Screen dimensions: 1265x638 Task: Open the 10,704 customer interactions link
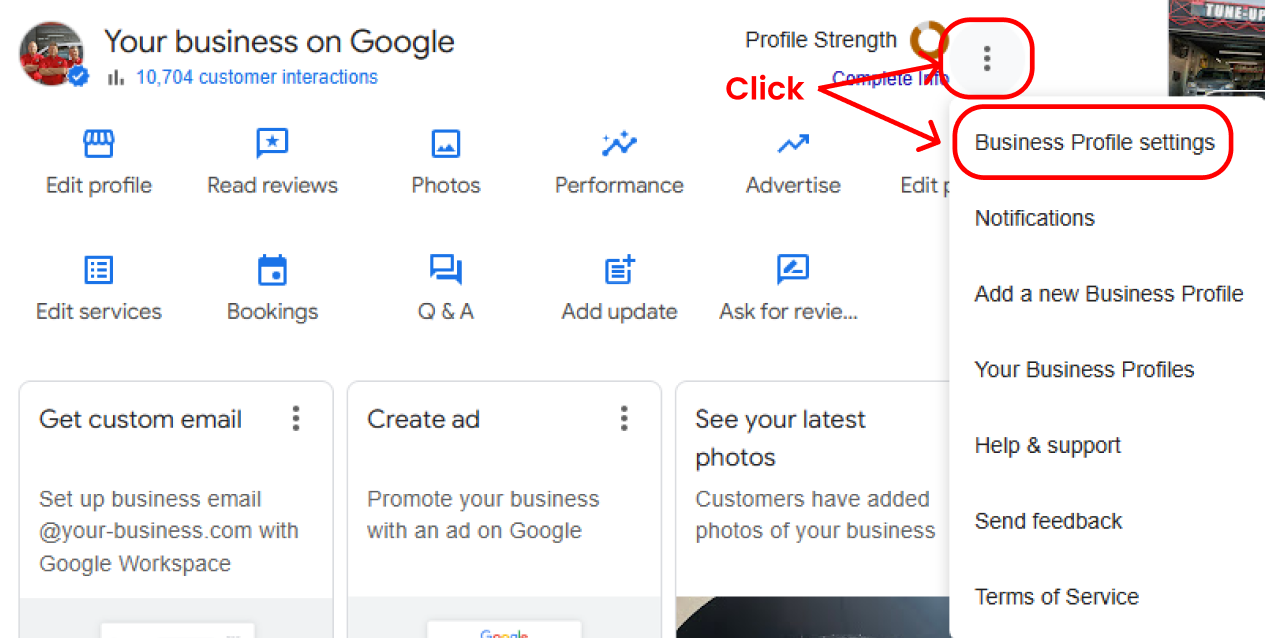tap(257, 77)
